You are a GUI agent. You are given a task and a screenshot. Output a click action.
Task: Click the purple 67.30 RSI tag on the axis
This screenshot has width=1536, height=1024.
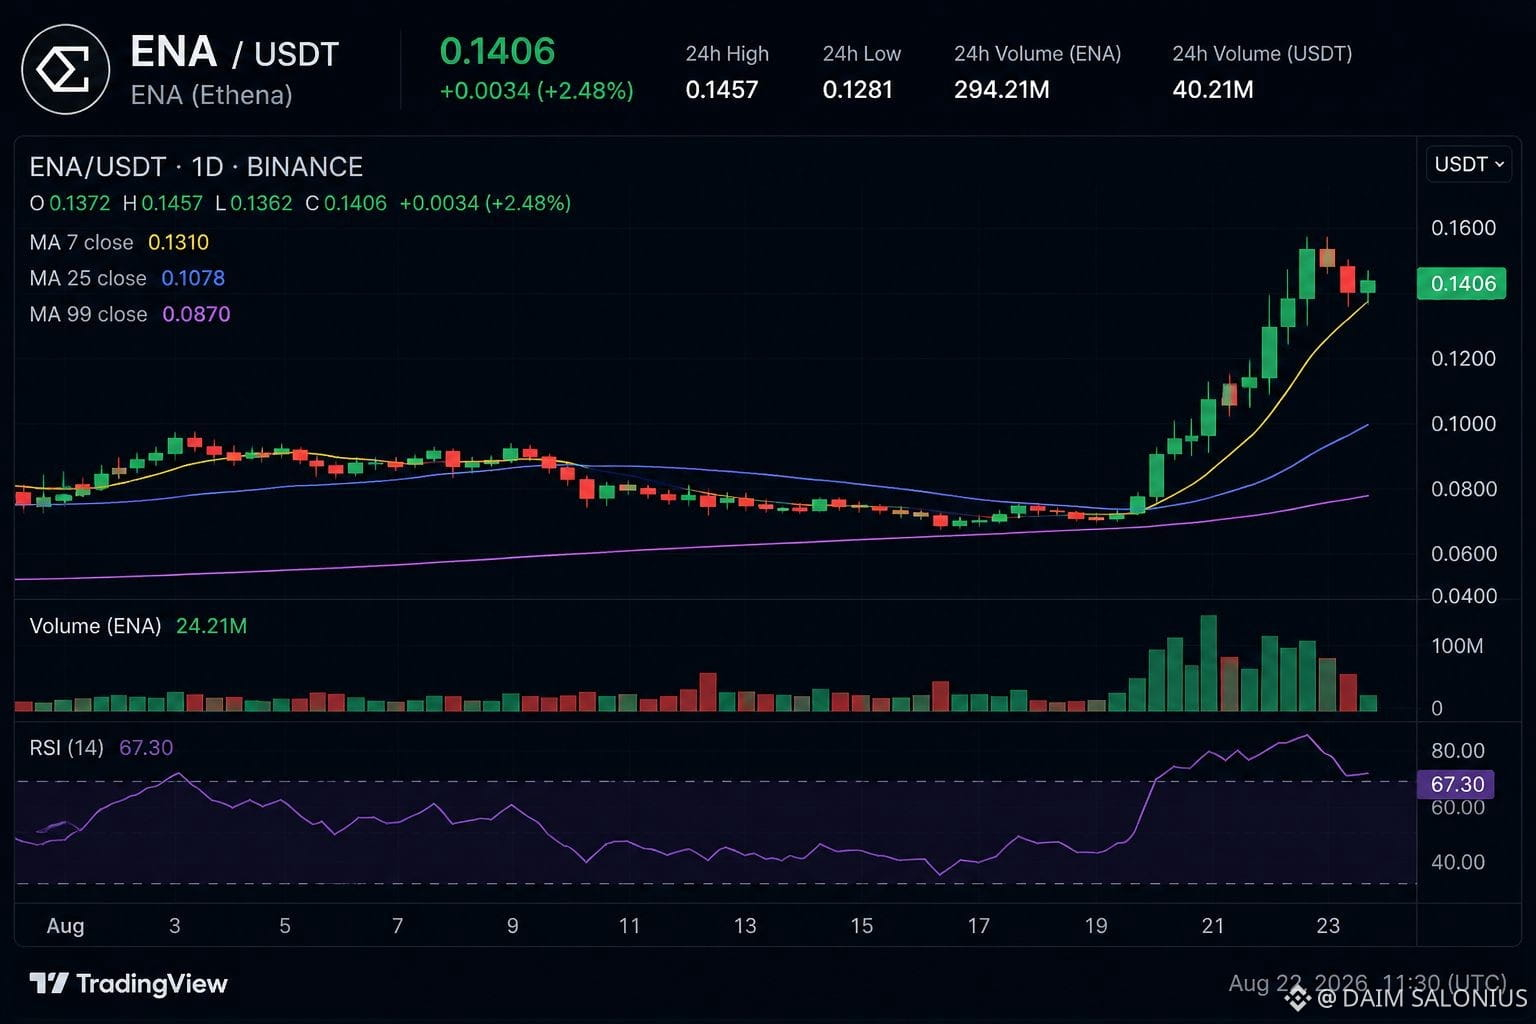tap(1456, 784)
